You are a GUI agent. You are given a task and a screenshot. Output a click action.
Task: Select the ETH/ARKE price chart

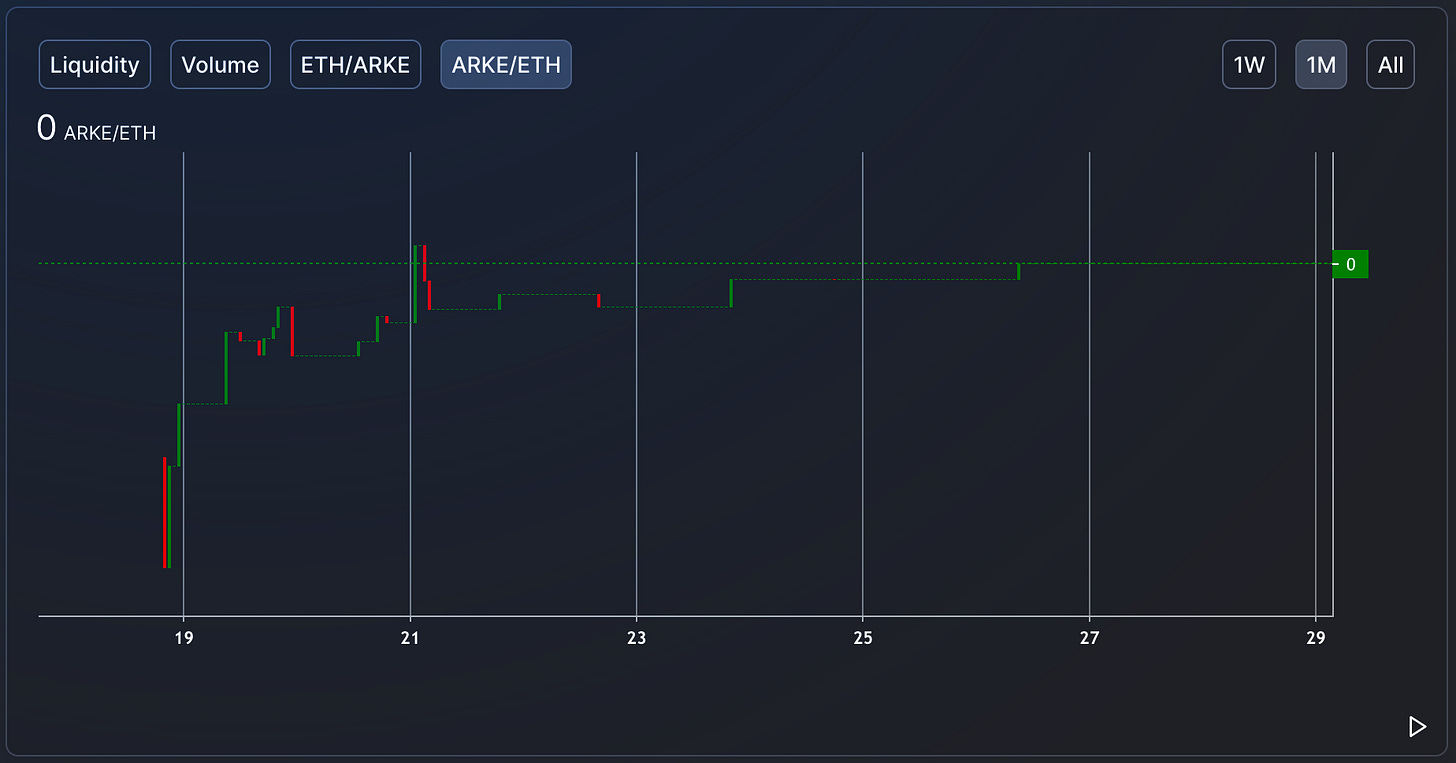click(355, 65)
